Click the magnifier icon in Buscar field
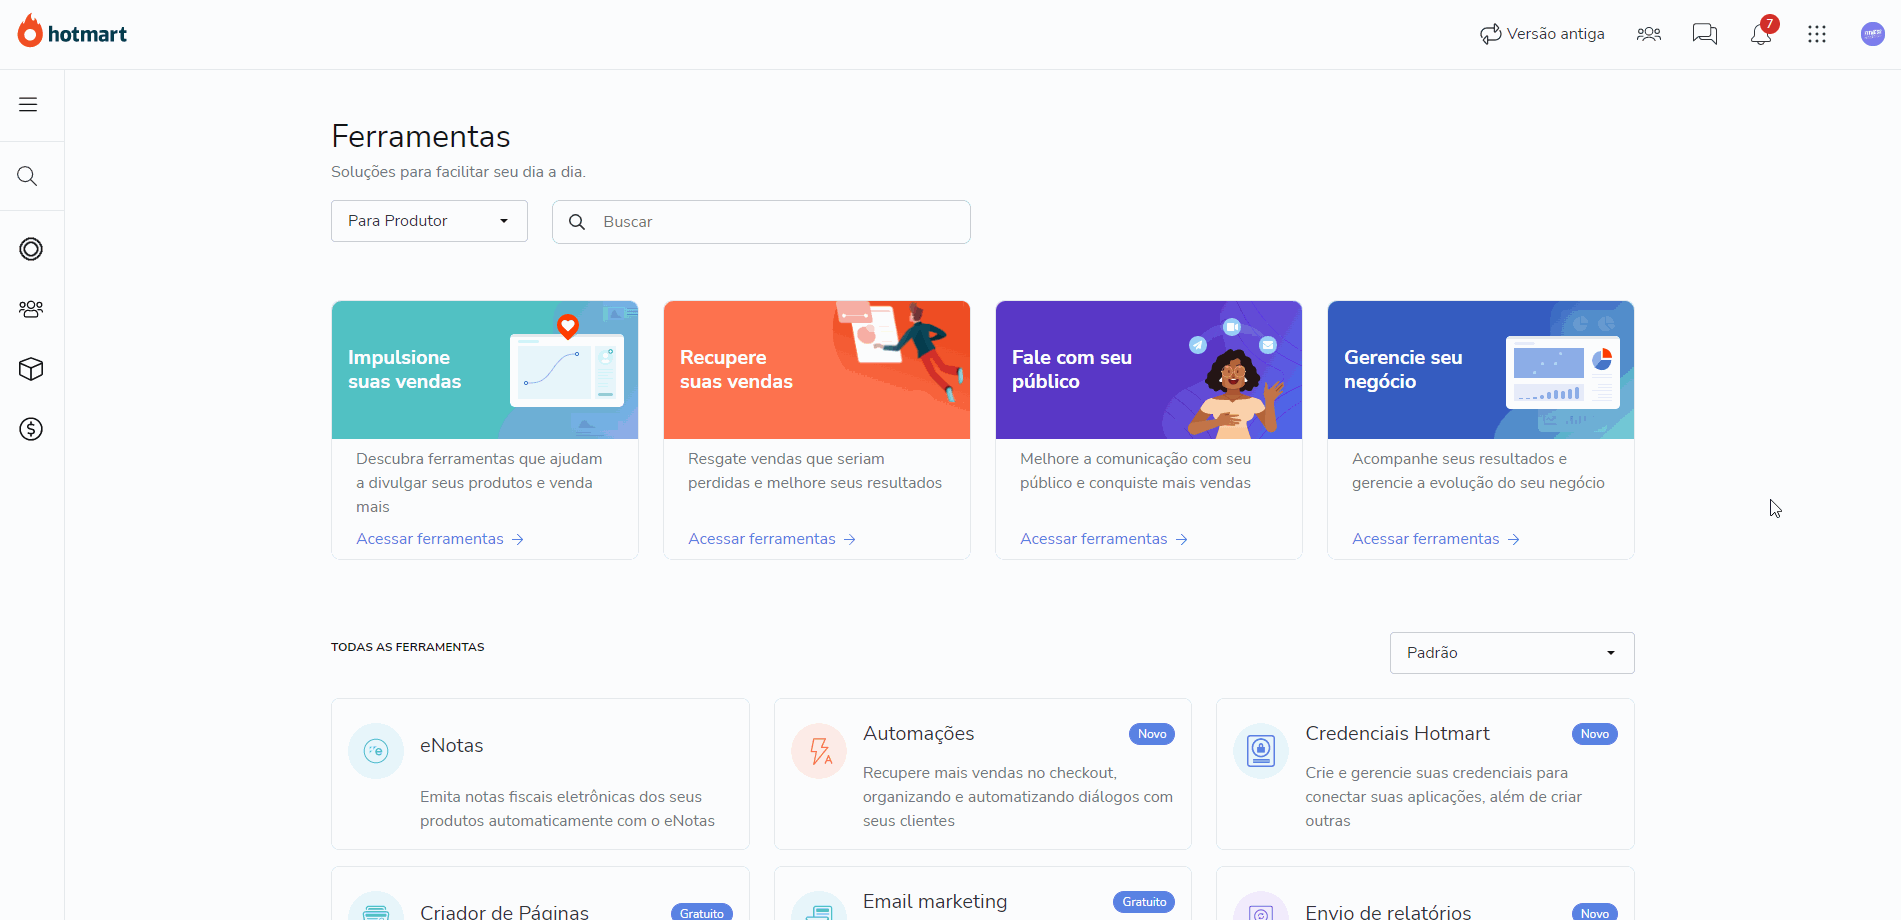1901x920 pixels. coord(577,222)
